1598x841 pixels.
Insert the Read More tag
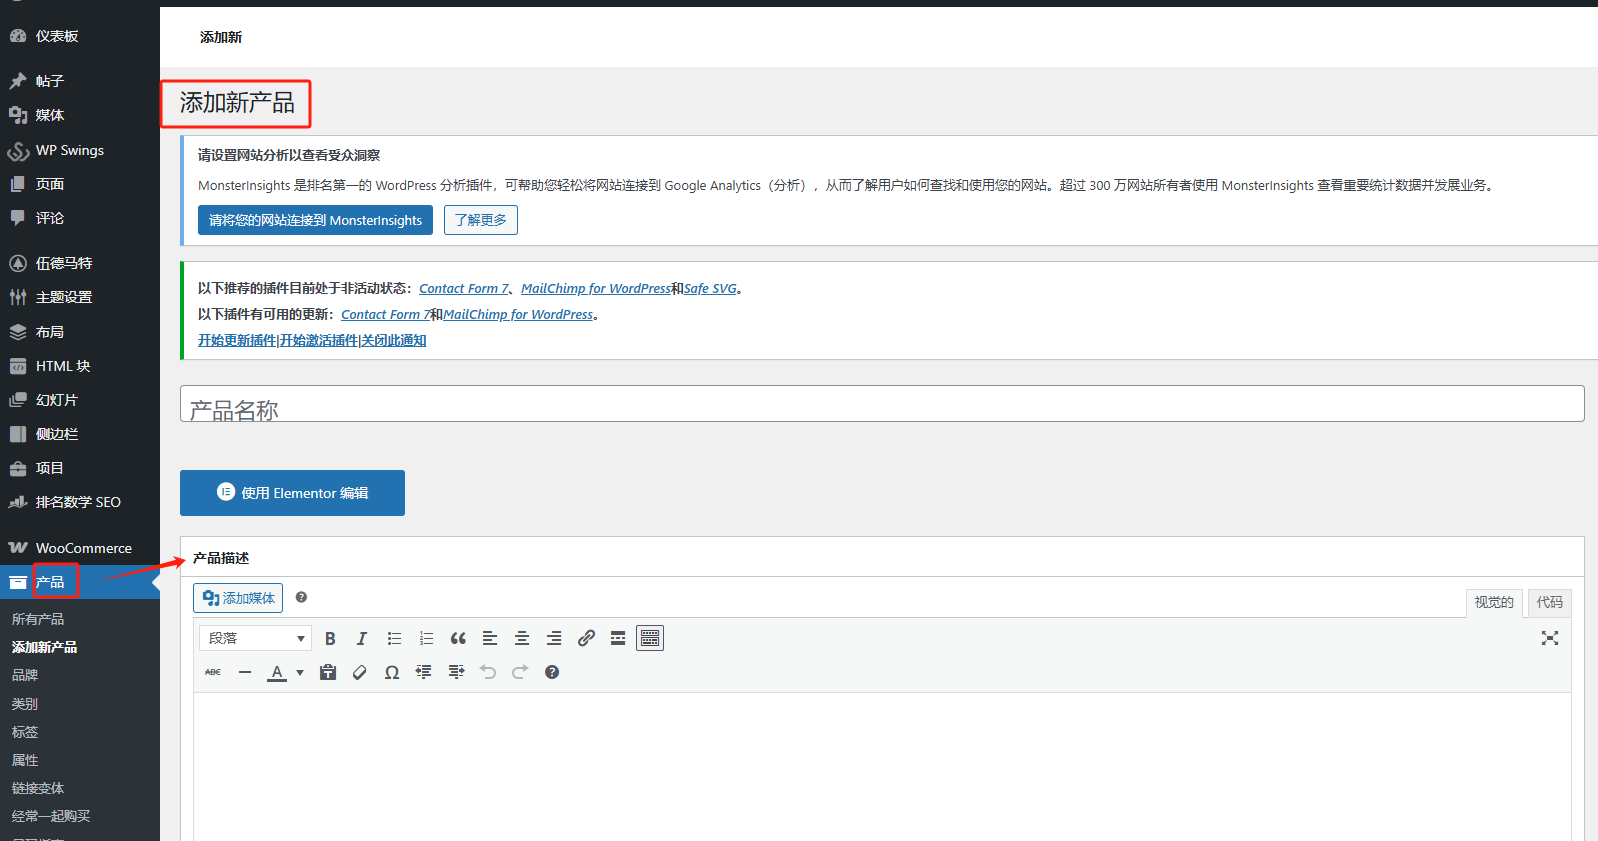(x=618, y=638)
